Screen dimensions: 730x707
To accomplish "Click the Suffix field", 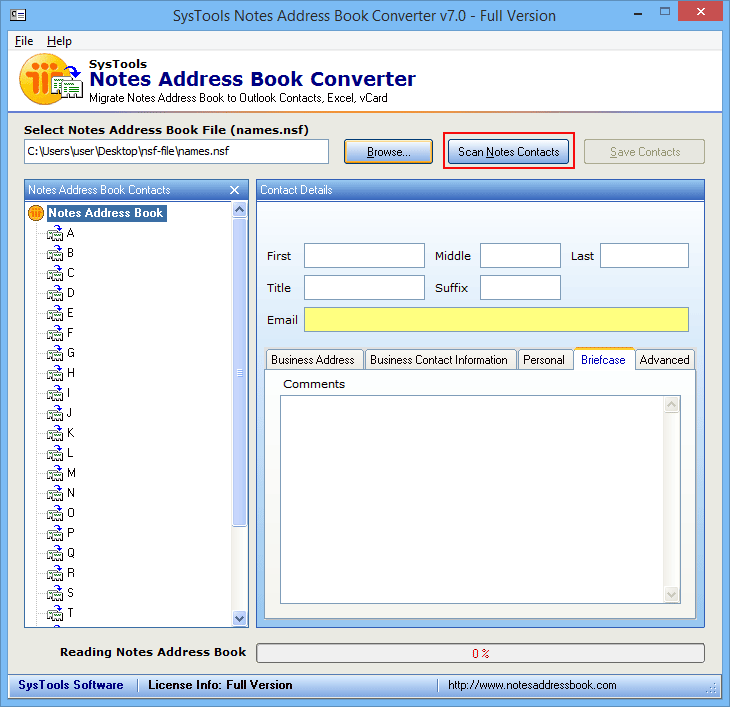I will click(520, 288).
